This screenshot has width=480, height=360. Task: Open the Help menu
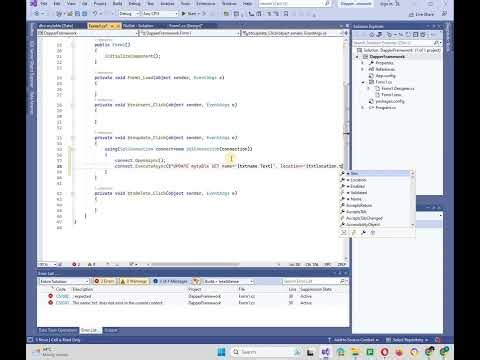click(x=247, y=4)
